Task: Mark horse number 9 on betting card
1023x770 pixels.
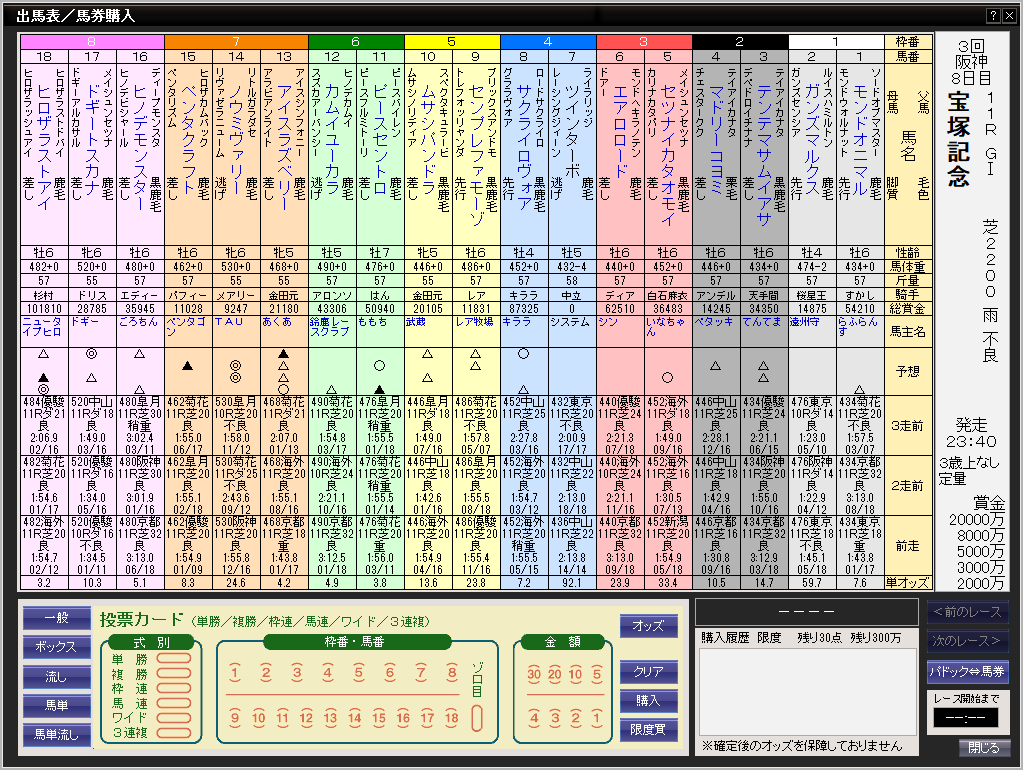Action: 236,718
